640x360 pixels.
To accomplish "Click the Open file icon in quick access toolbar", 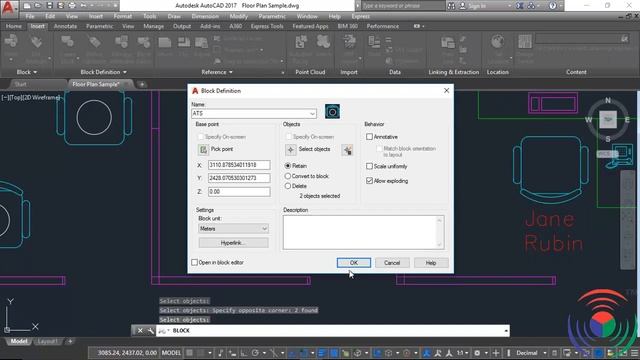I will point(38,6).
